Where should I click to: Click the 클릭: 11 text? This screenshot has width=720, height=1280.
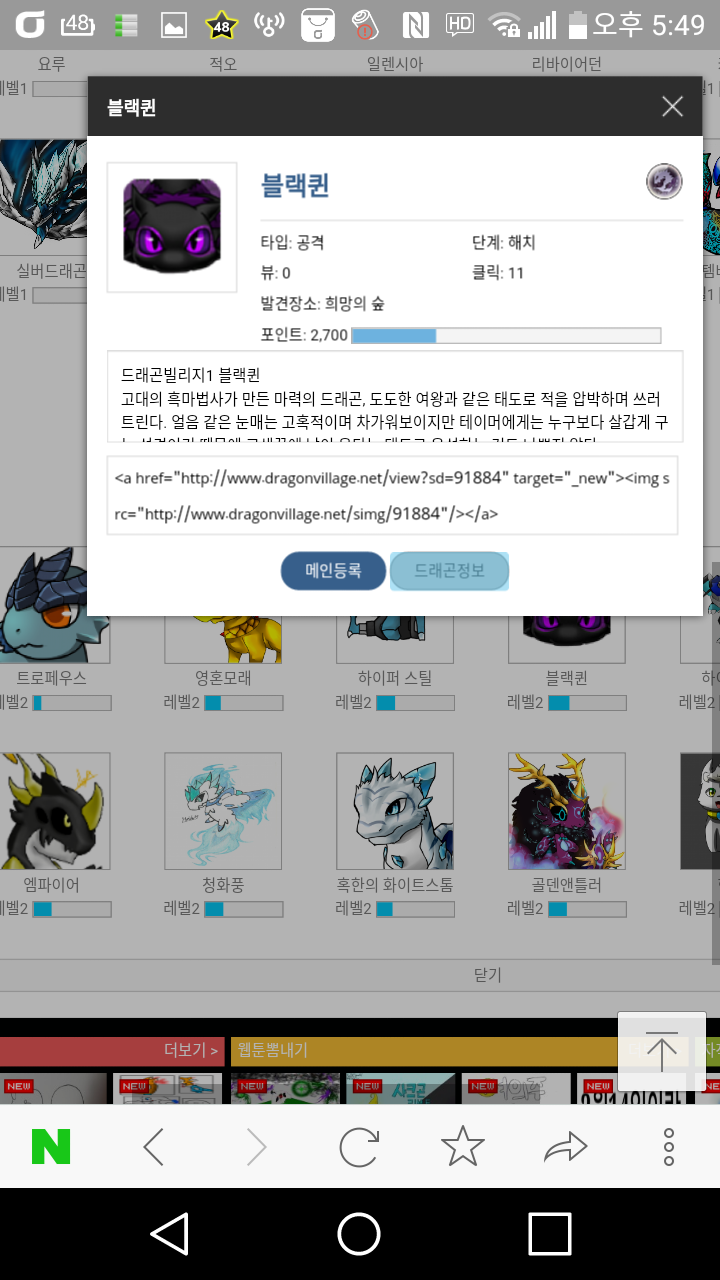coord(498,273)
